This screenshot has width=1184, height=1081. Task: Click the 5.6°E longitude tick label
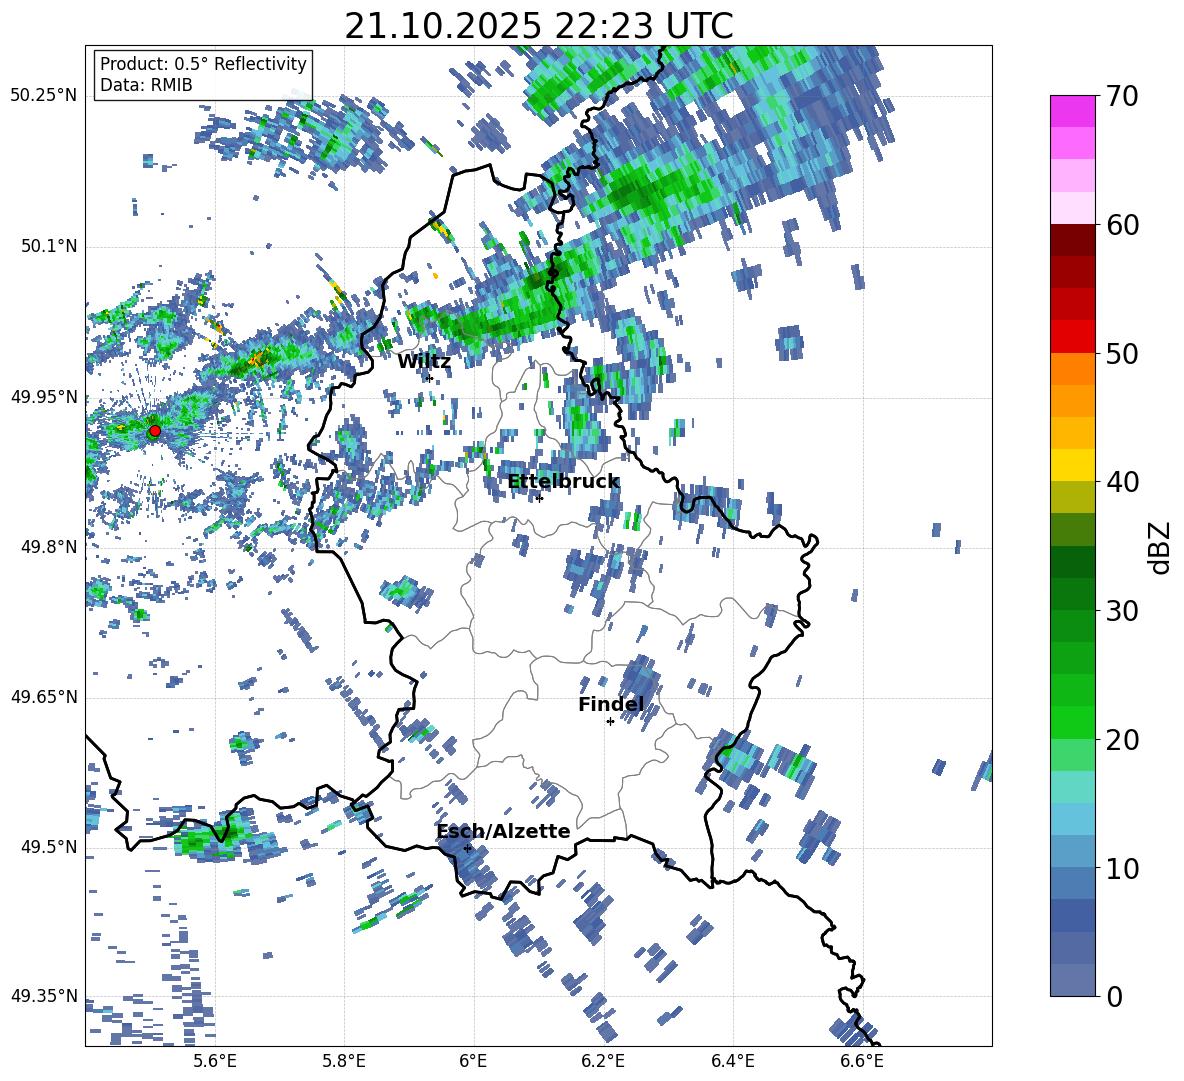click(215, 1061)
